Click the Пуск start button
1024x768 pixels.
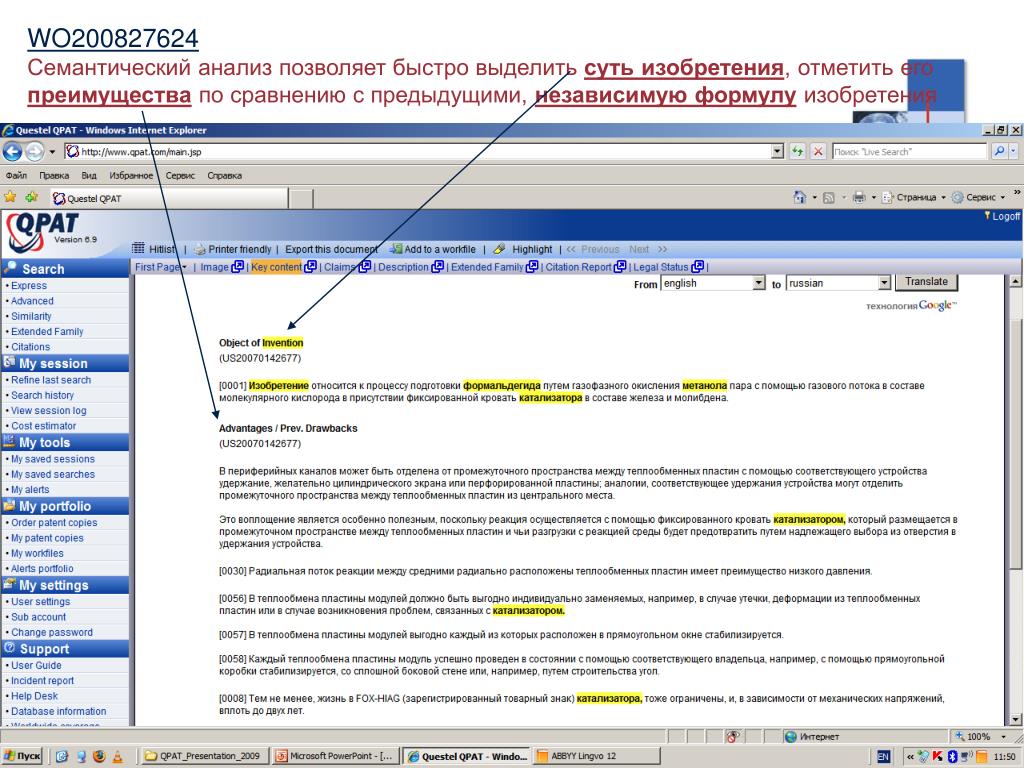pos(23,756)
